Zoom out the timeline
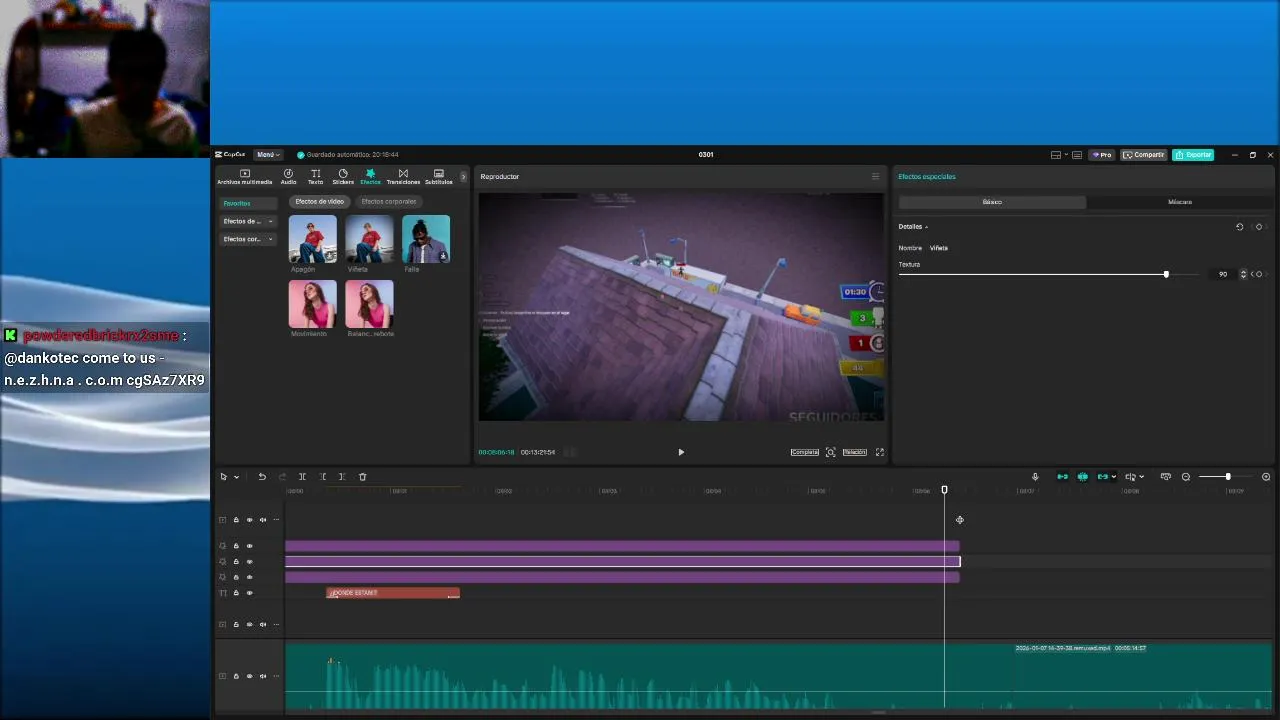This screenshot has width=1280, height=720. [1186, 477]
